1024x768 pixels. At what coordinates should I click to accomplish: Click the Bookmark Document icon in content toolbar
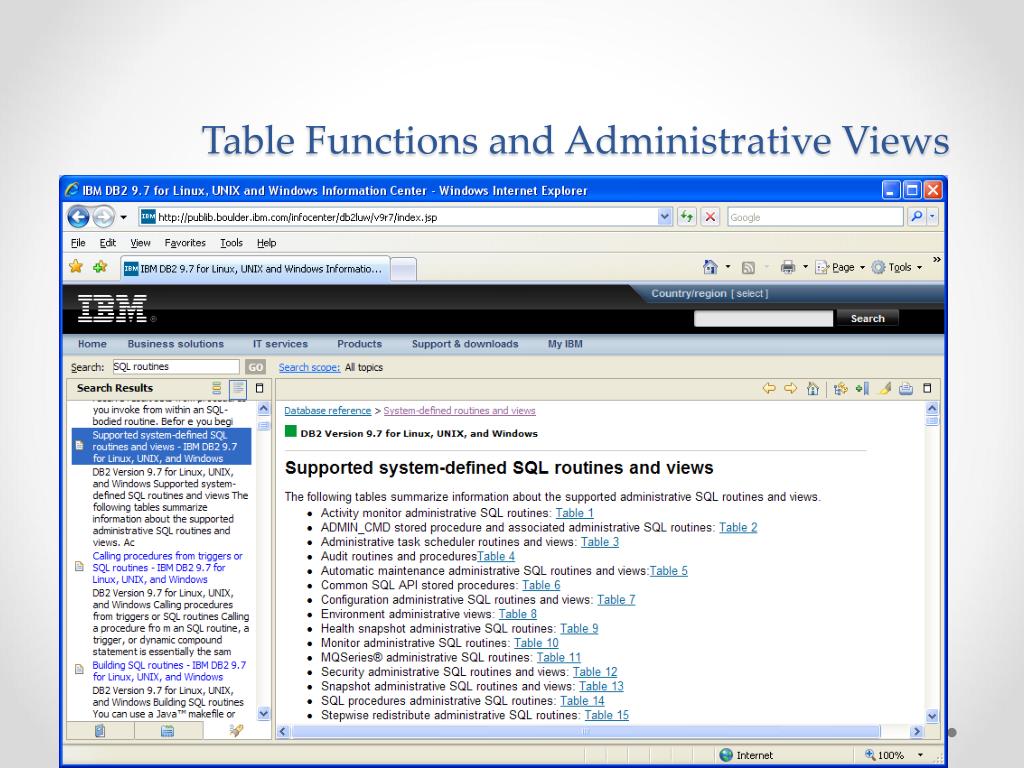[862, 389]
